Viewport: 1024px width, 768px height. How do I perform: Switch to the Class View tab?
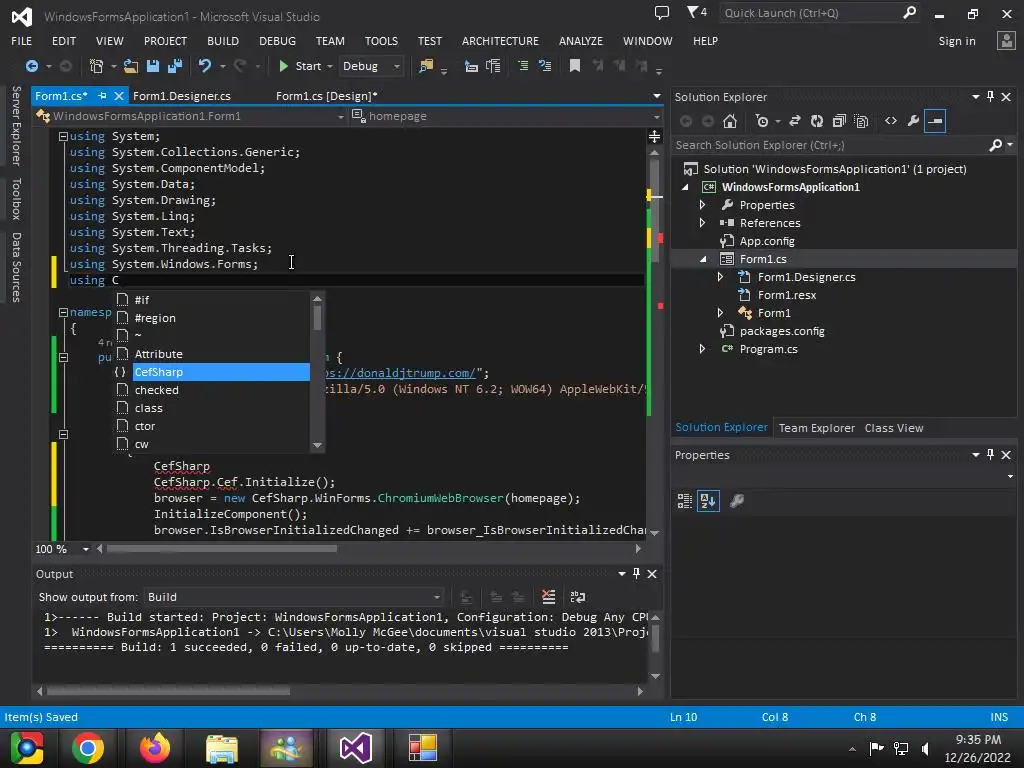(x=894, y=428)
